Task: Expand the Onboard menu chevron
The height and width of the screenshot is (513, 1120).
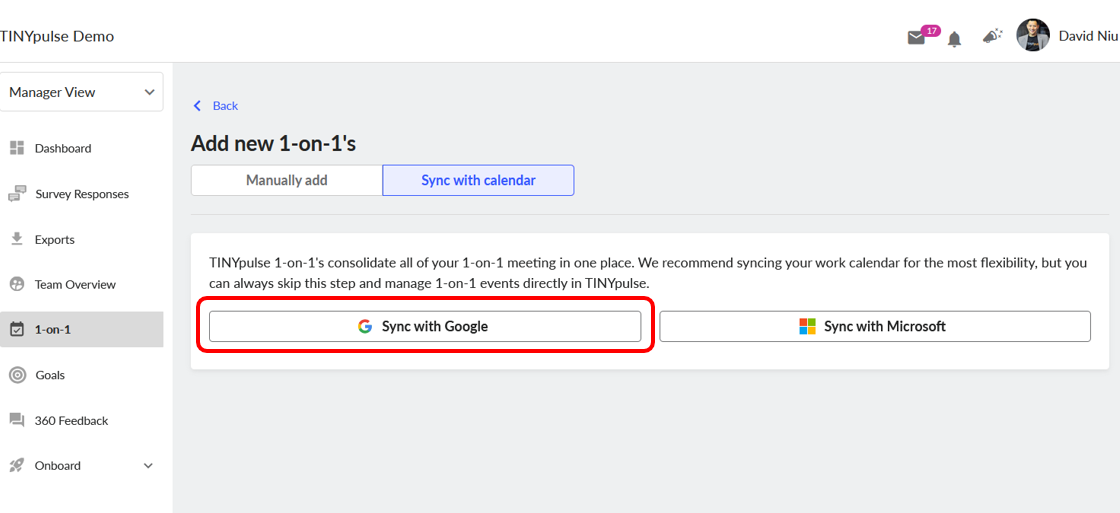Action: tap(149, 466)
